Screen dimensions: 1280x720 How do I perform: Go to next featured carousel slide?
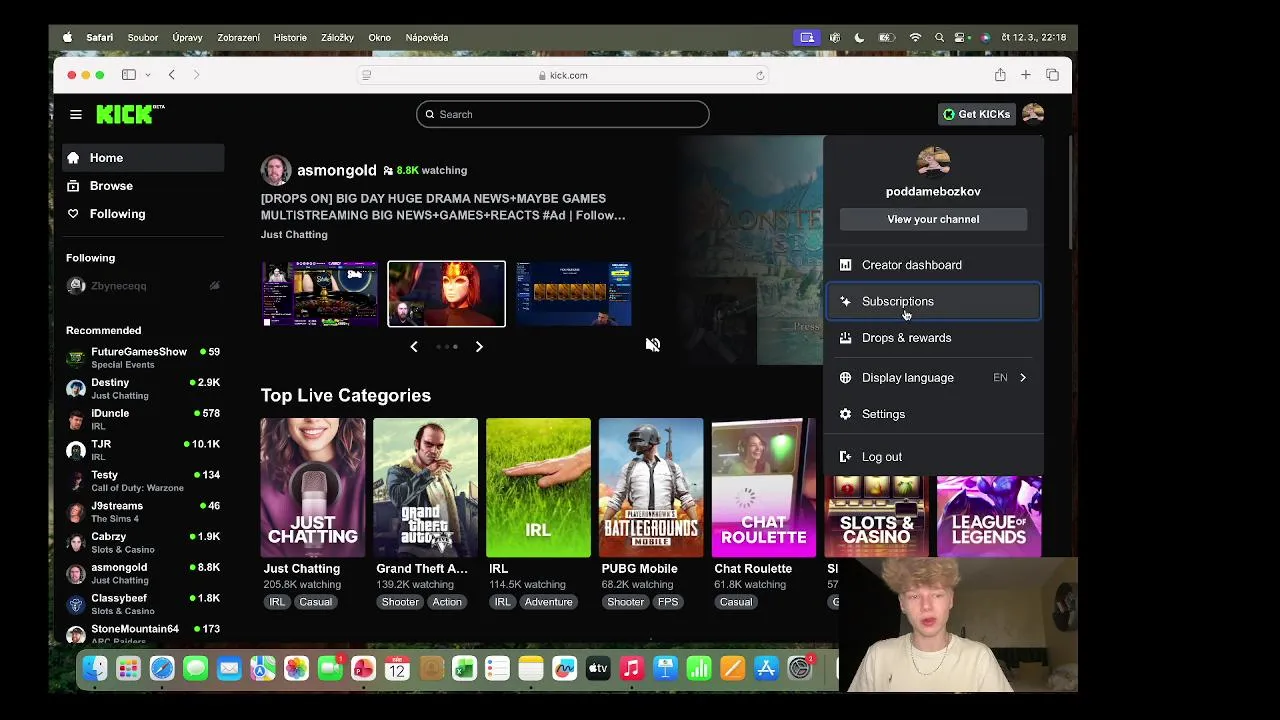[x=479, y=347]
